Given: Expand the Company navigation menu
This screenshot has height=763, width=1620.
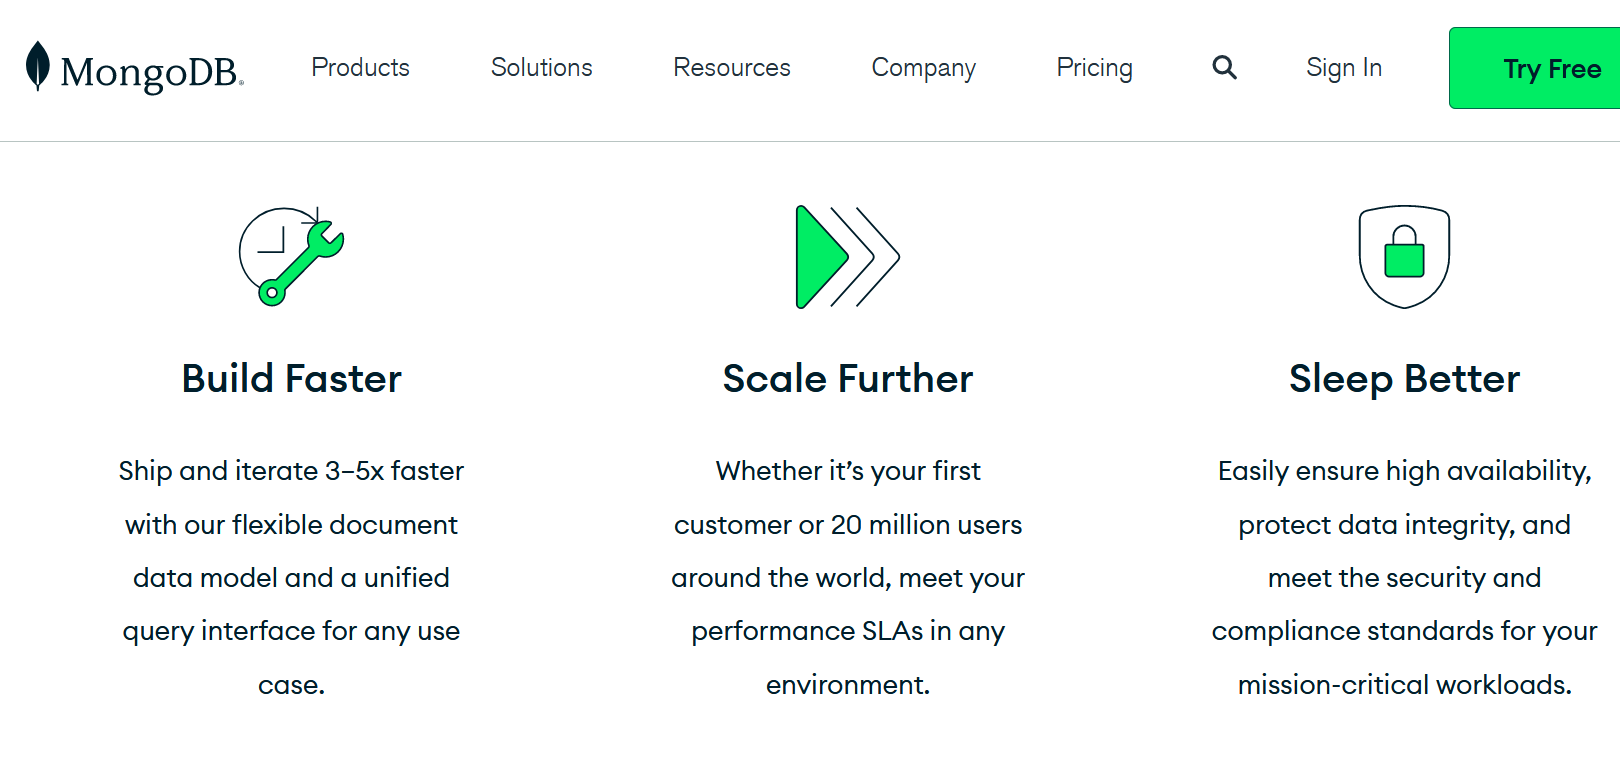Looking at the screenshot, I should click(923, 68).
